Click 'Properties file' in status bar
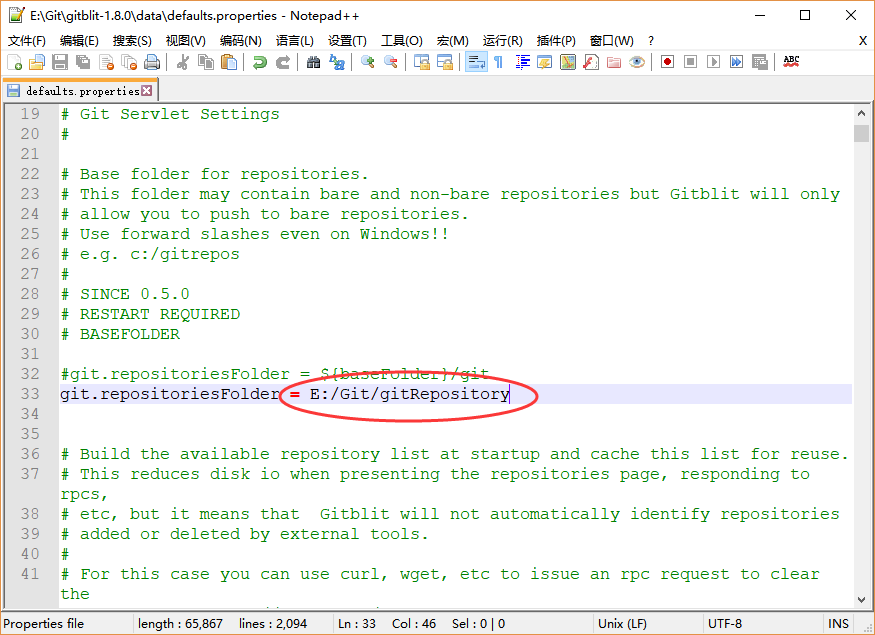 44,624
